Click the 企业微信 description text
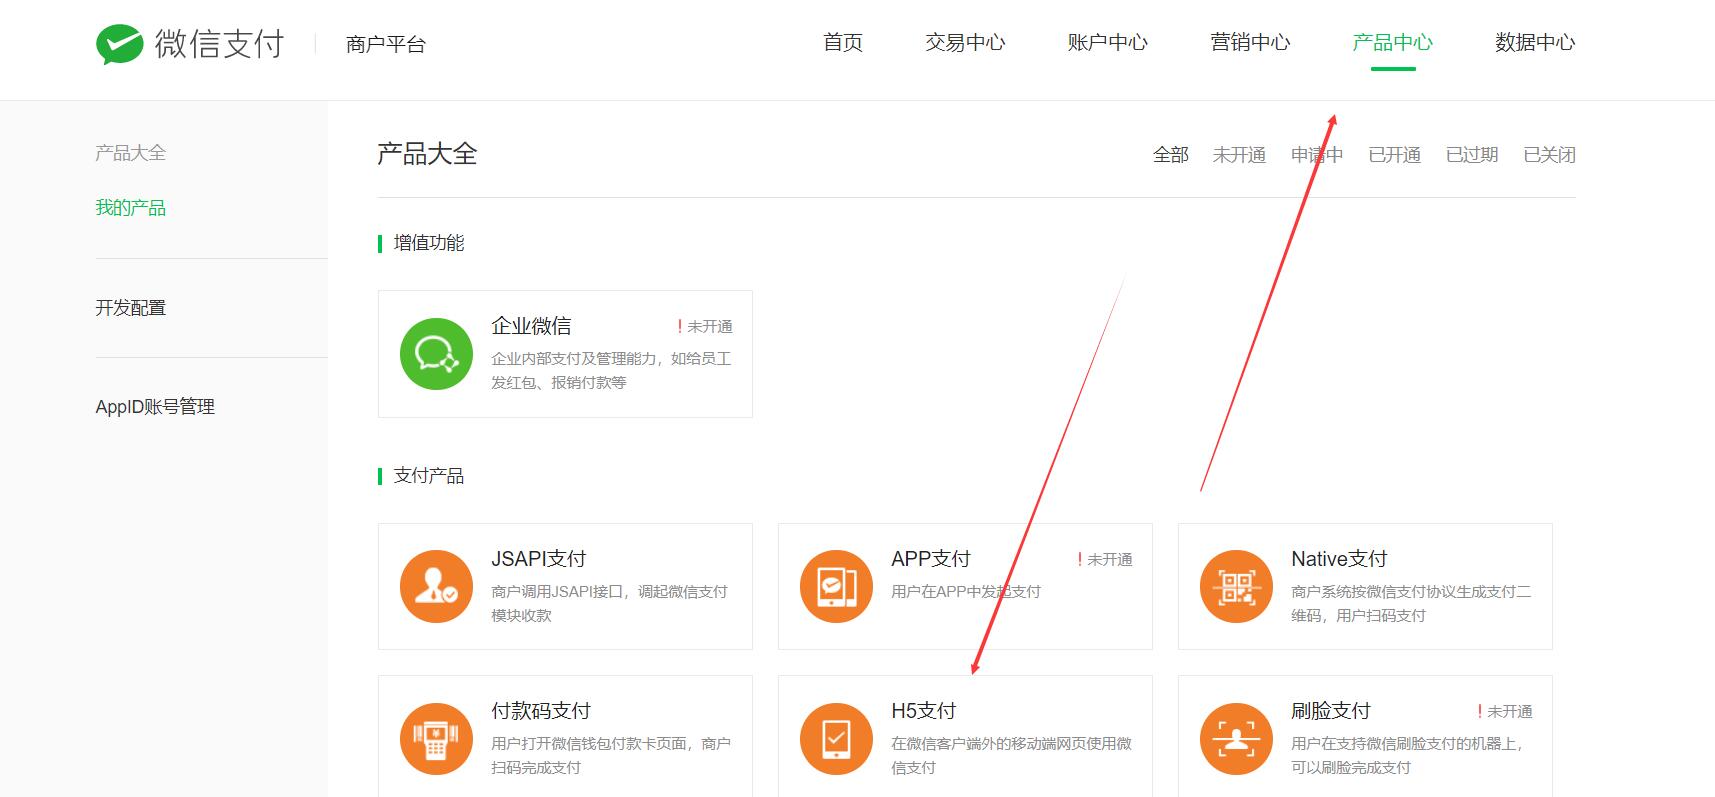The height and width of the screenshot is (797, 1715). tap(611, 371)
